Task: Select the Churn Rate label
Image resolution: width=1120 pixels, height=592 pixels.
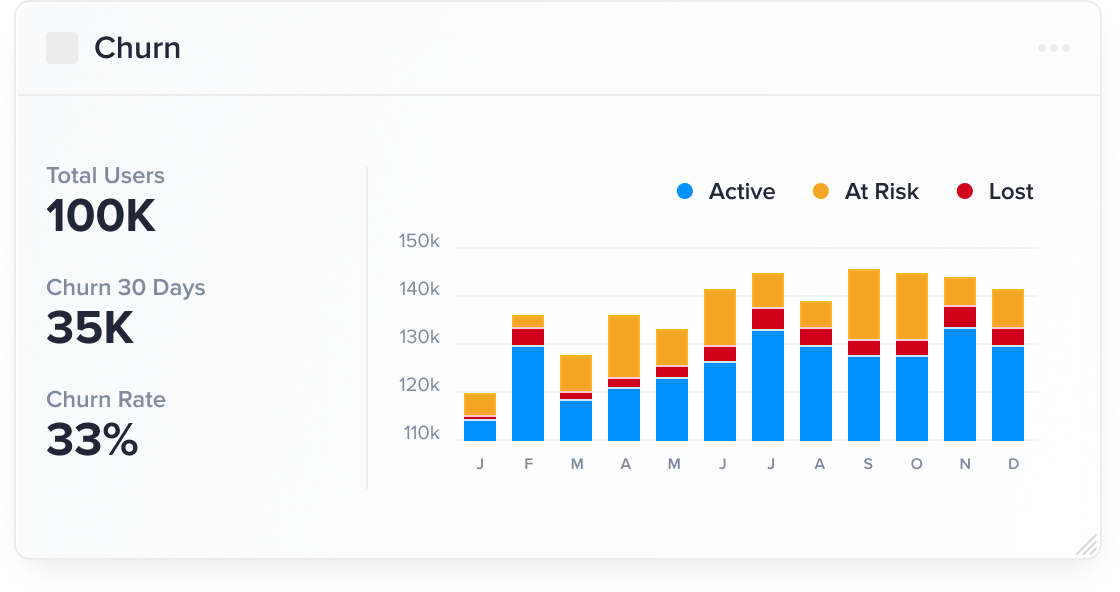Action: click(x=105, y=399)
